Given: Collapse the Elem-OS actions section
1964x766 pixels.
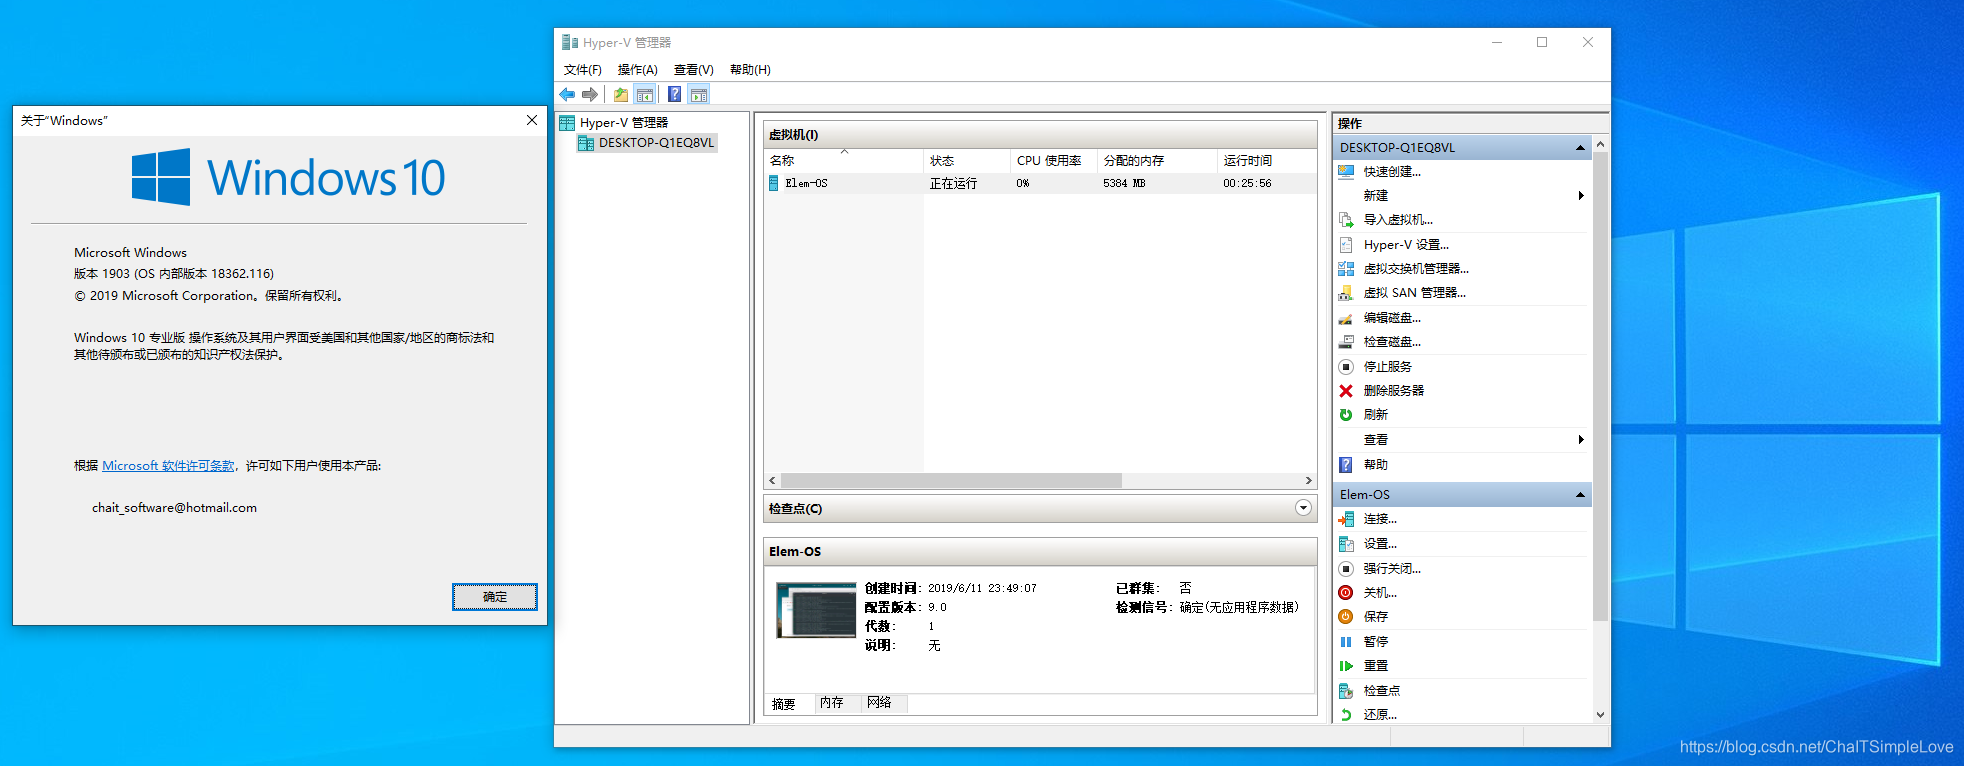Looking at the screenshot, I should point(1580,495).
